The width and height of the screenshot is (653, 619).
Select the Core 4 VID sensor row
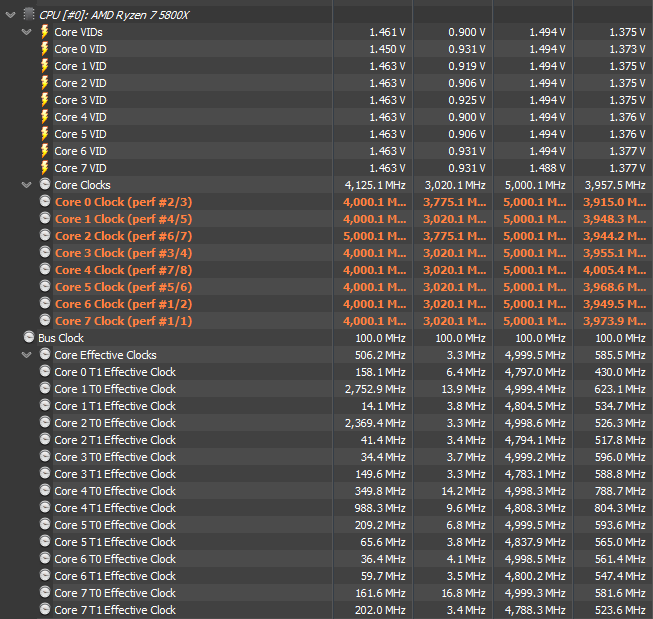[x=326, y=117]
